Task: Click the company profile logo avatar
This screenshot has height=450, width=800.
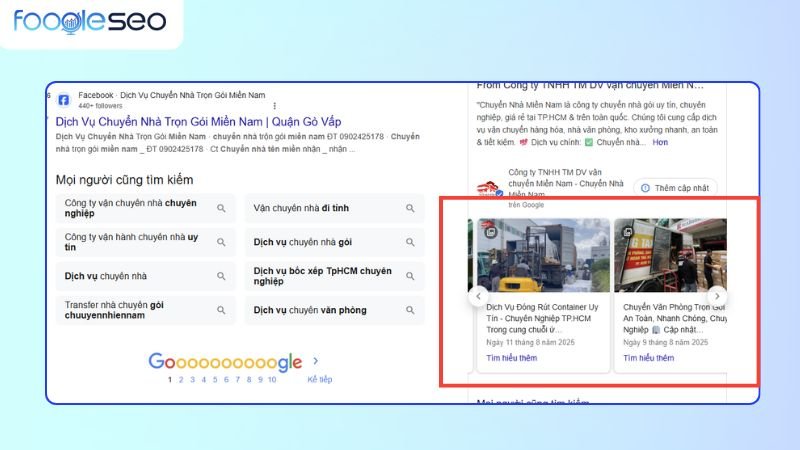Action: point(488,189)
